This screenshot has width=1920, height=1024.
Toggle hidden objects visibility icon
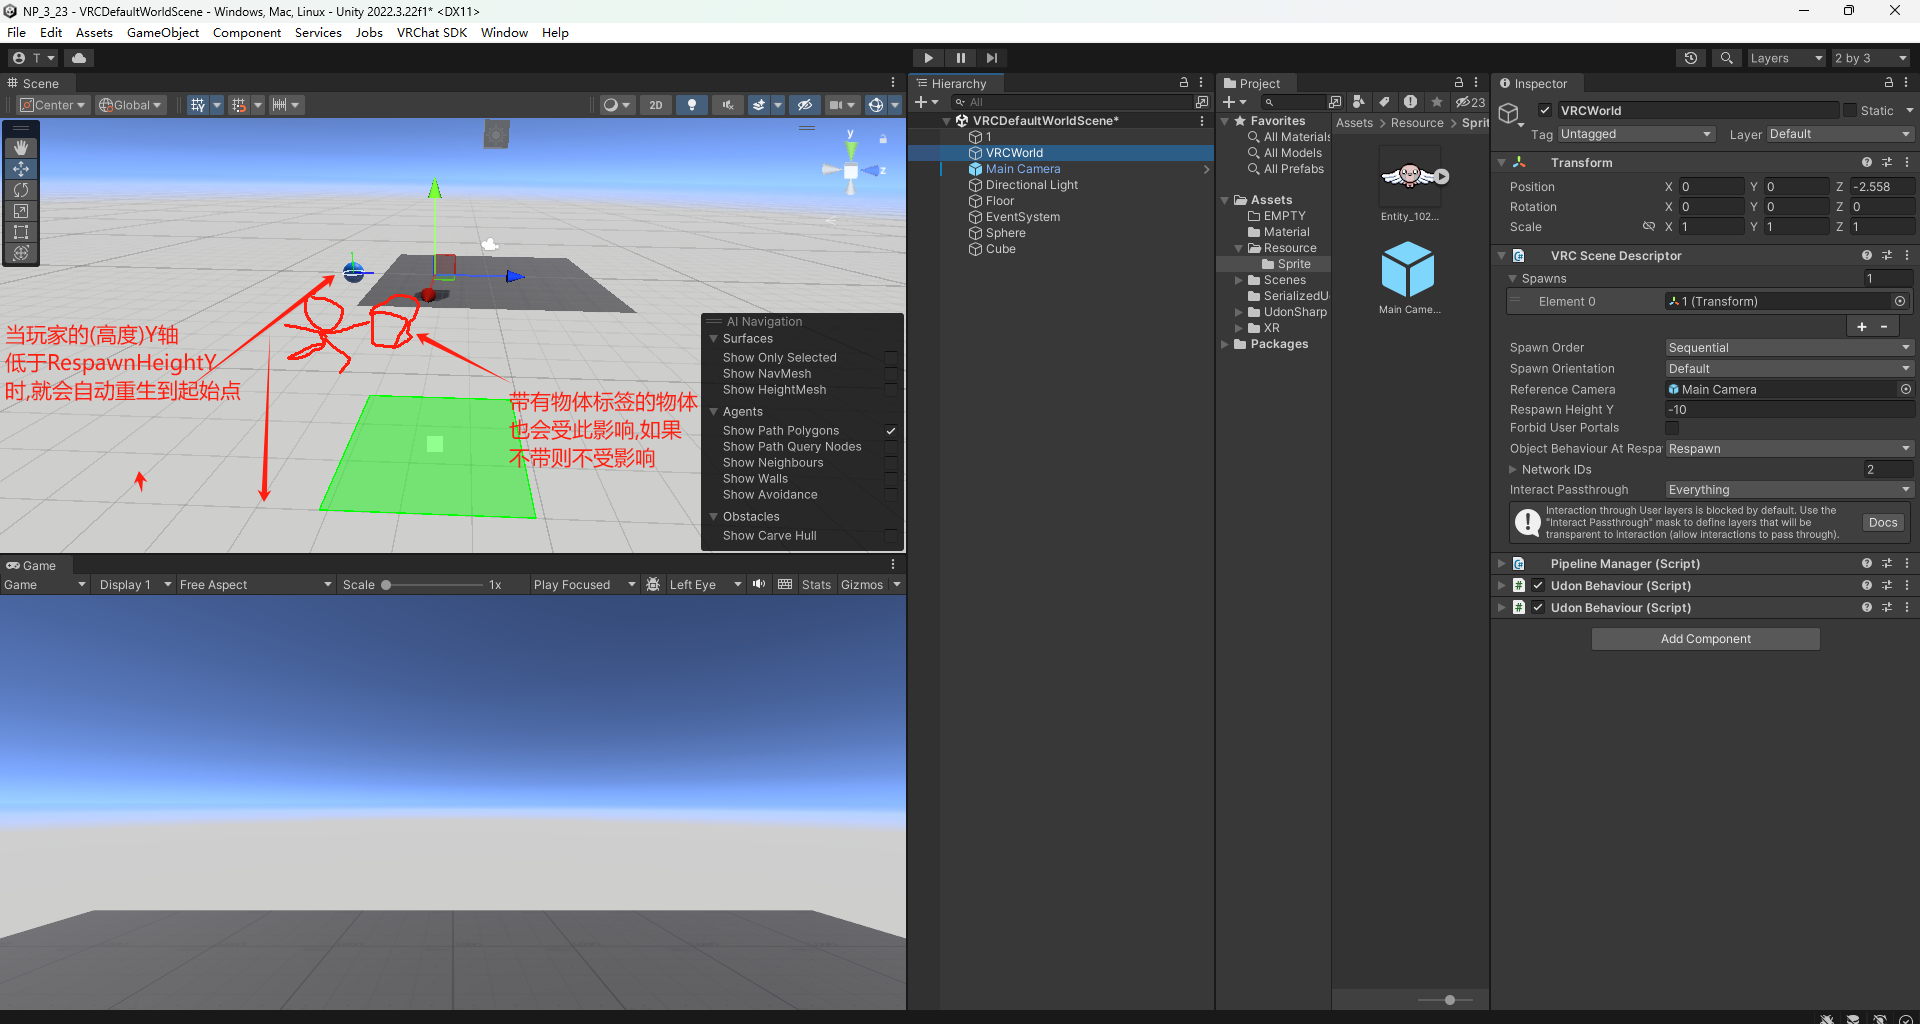[805, 105]
